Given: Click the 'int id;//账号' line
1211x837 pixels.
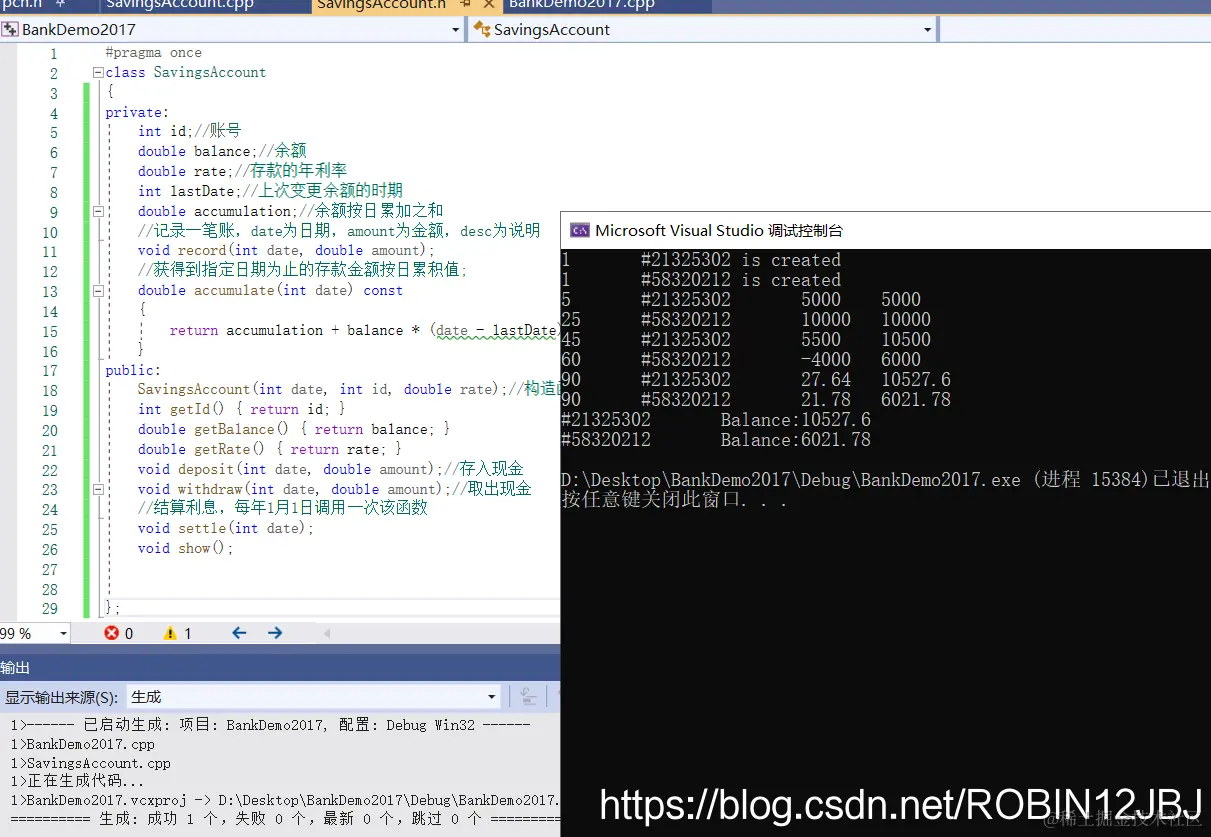Looking at the screenshot, I should (x=189, y=132).
